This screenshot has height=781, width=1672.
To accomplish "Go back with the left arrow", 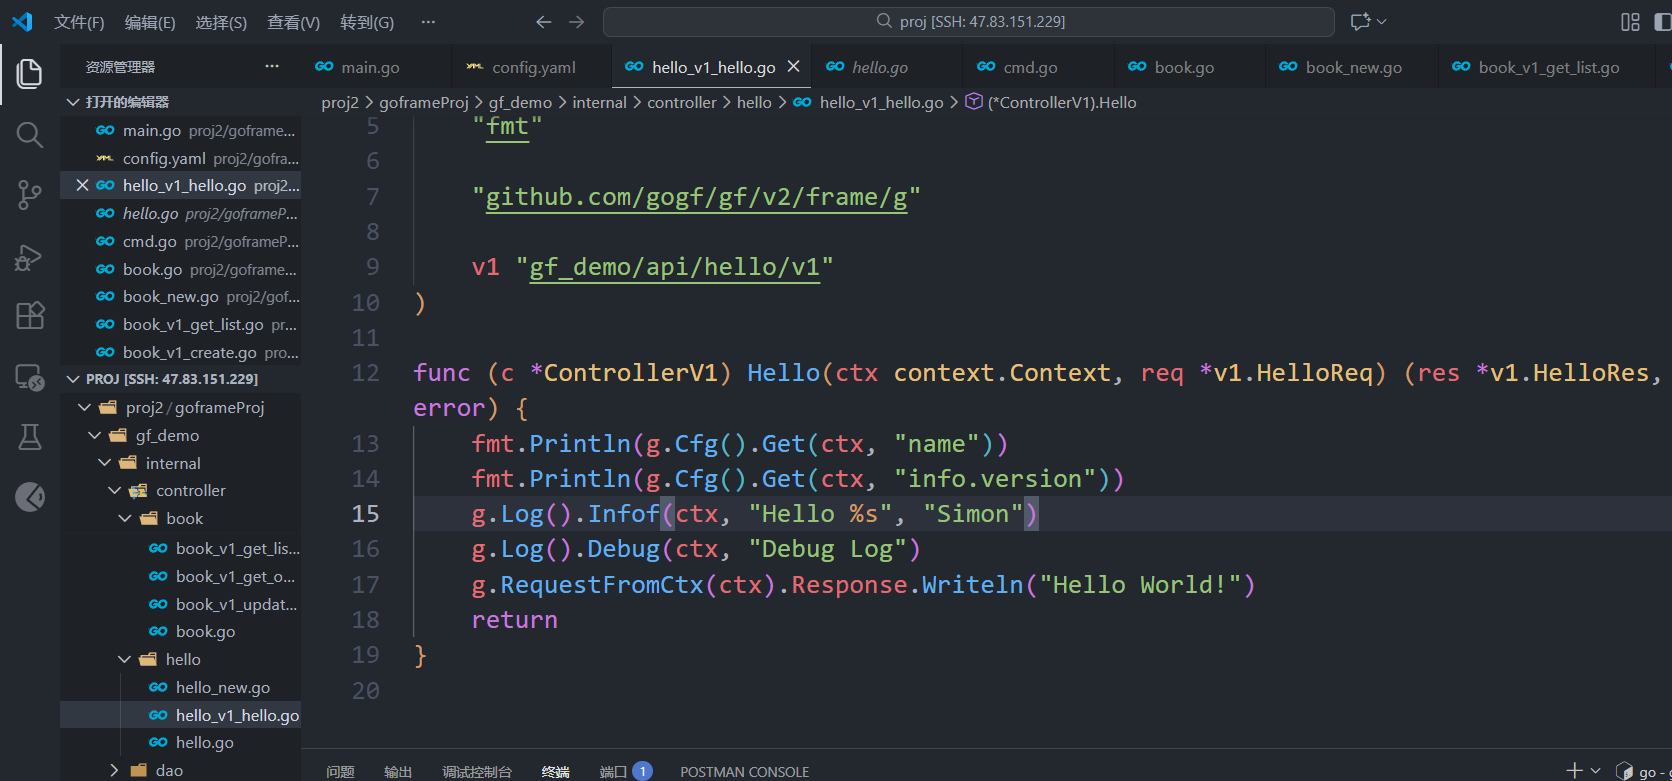I will [x=543, y=21].
